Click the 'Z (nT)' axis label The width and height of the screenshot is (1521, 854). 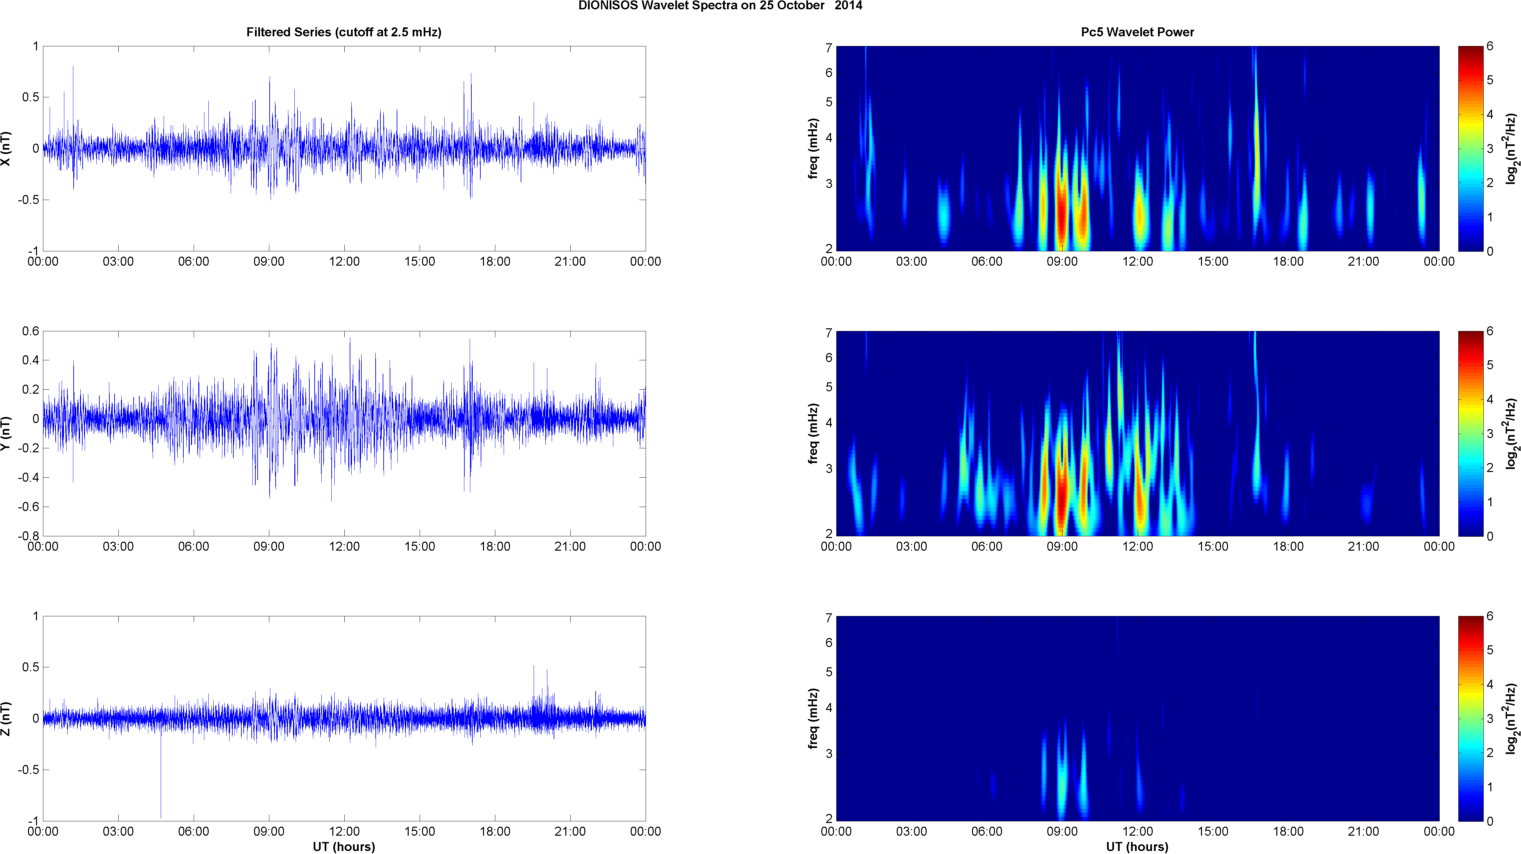coord(7,718)
